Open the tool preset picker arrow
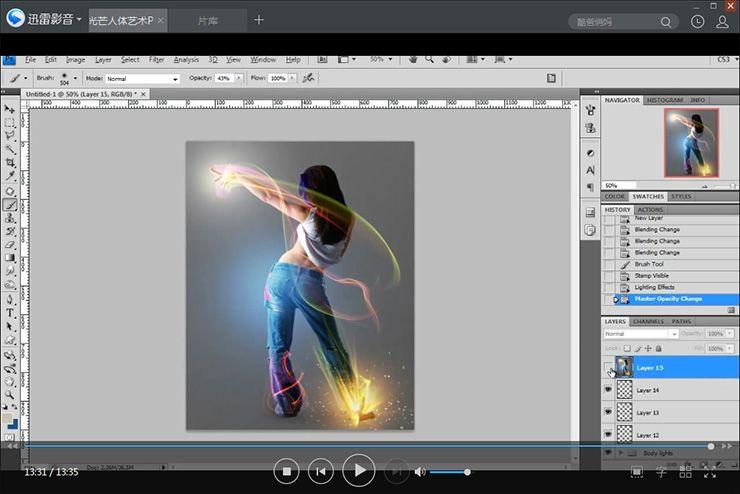 point(25,78)
